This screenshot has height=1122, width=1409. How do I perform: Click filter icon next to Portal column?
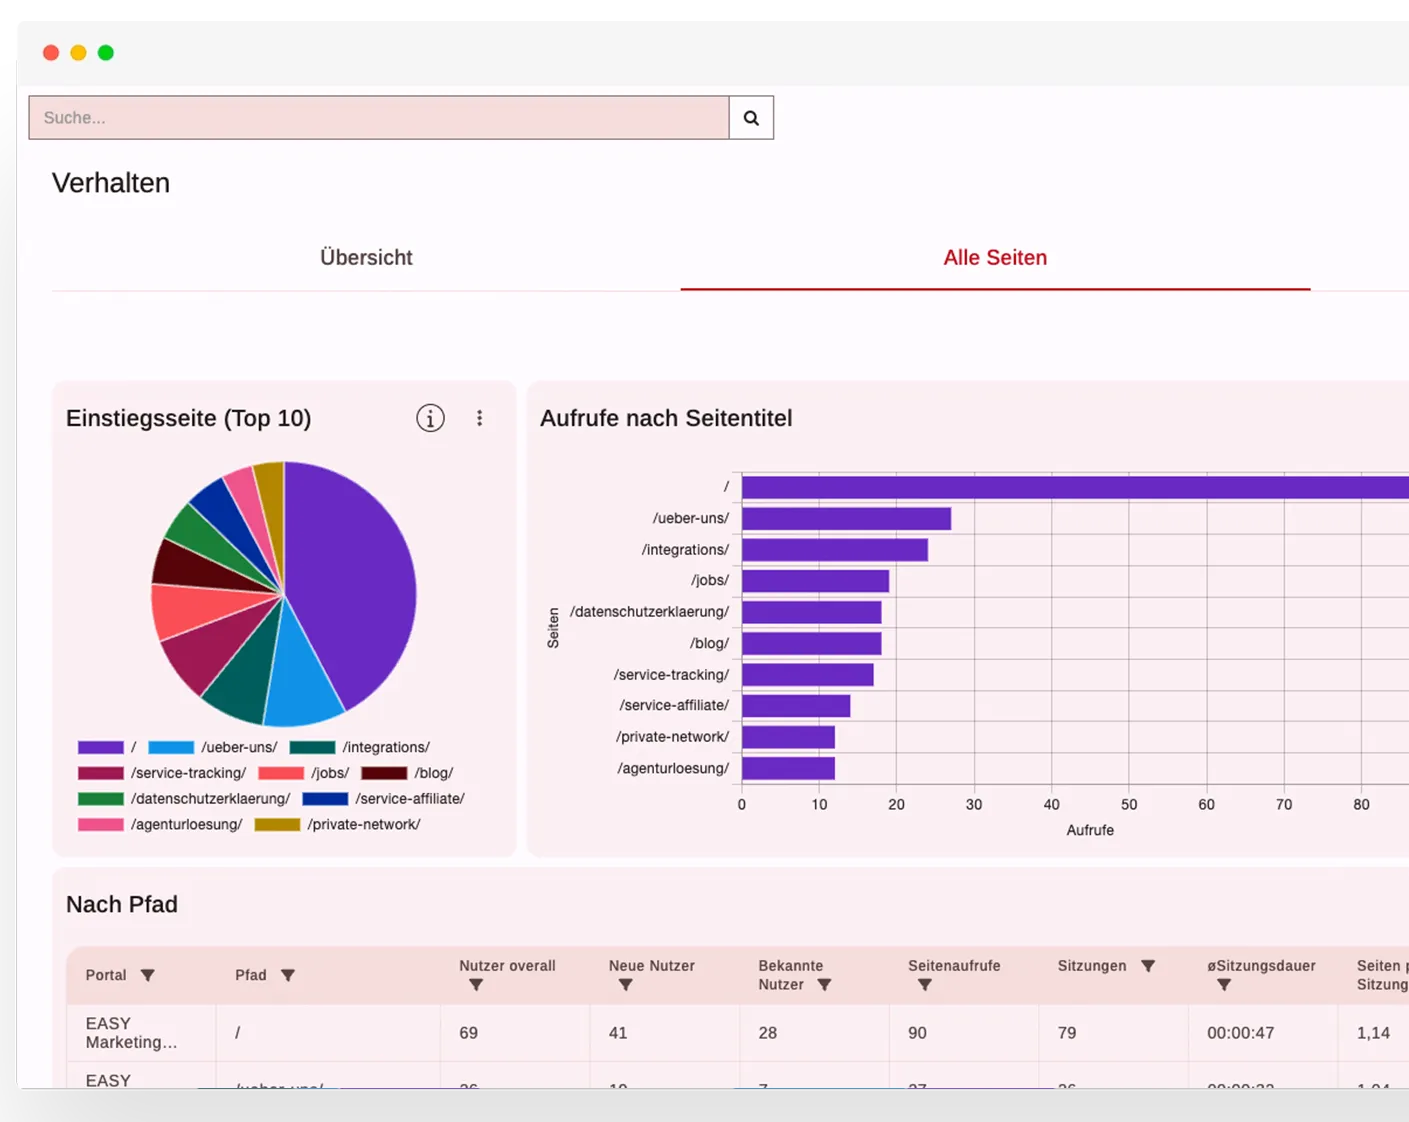pos(148,975)
